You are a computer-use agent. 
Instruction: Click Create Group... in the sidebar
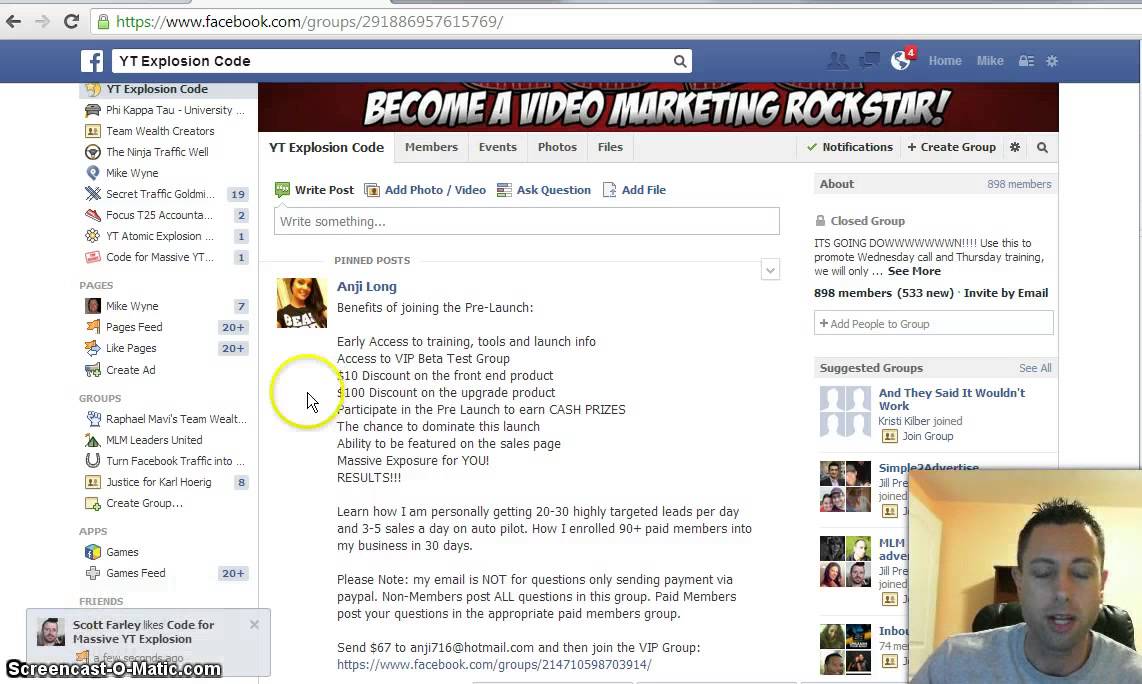click(144, 503)
